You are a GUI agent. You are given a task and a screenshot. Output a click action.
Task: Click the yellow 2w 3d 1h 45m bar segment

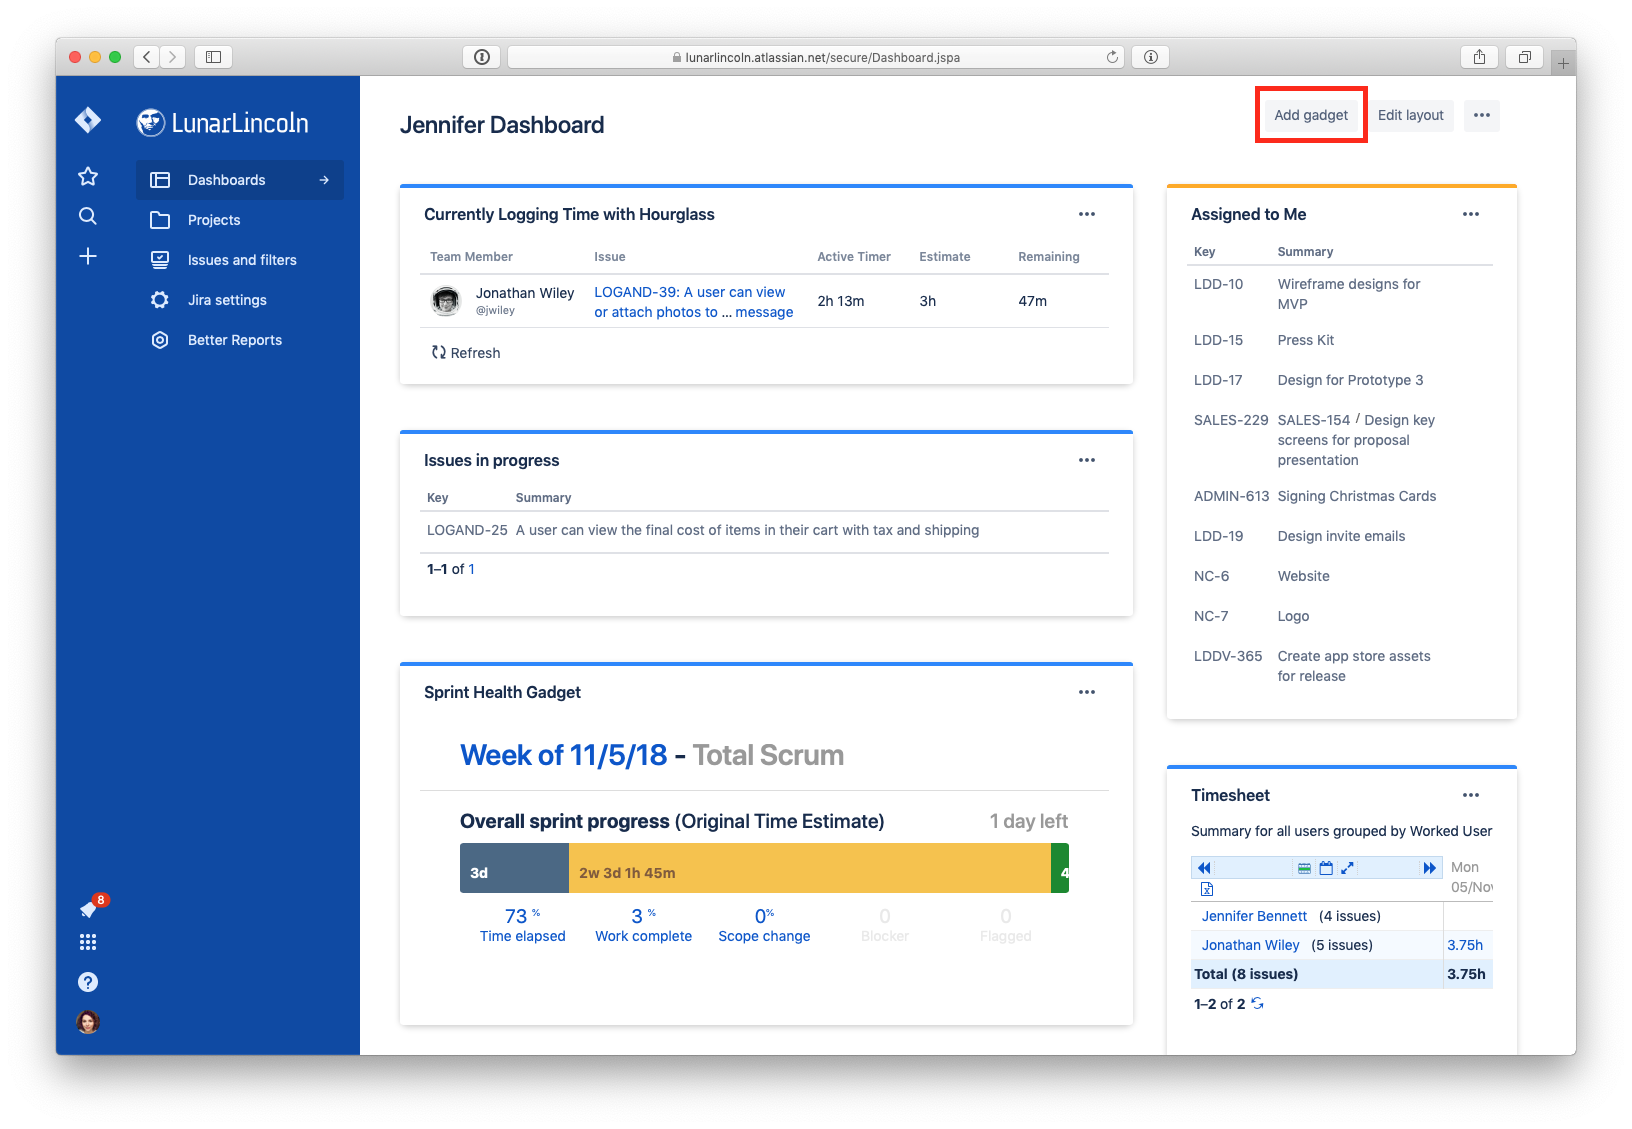coord(810,868)
